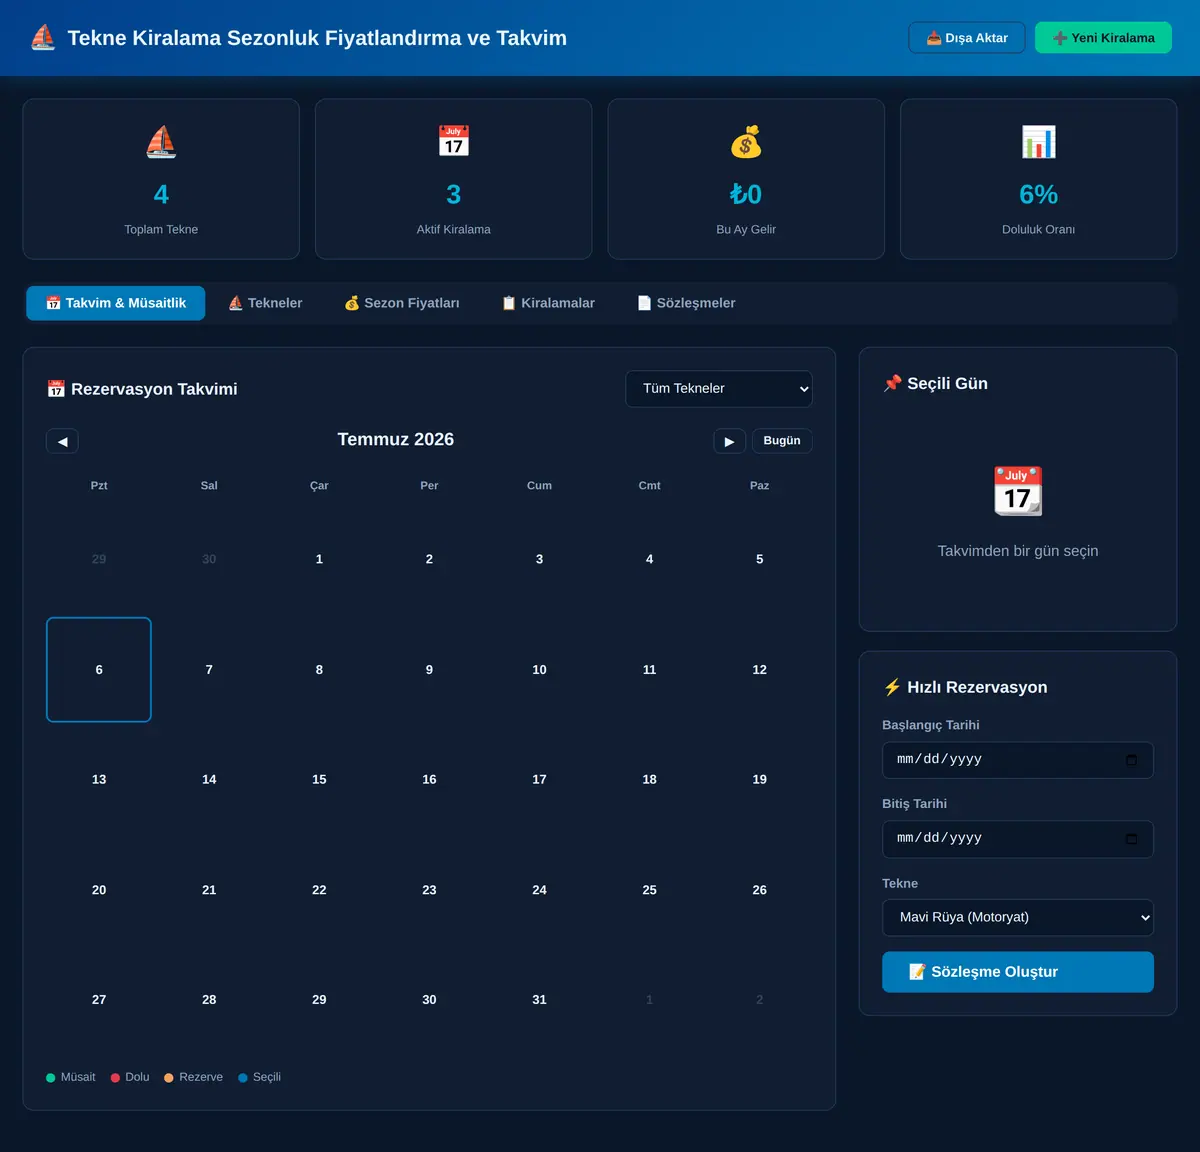1200x1152 pixels.
Task: Click the ₺0 Bu Ay Gelir value
Action: (x=746, y=194)
